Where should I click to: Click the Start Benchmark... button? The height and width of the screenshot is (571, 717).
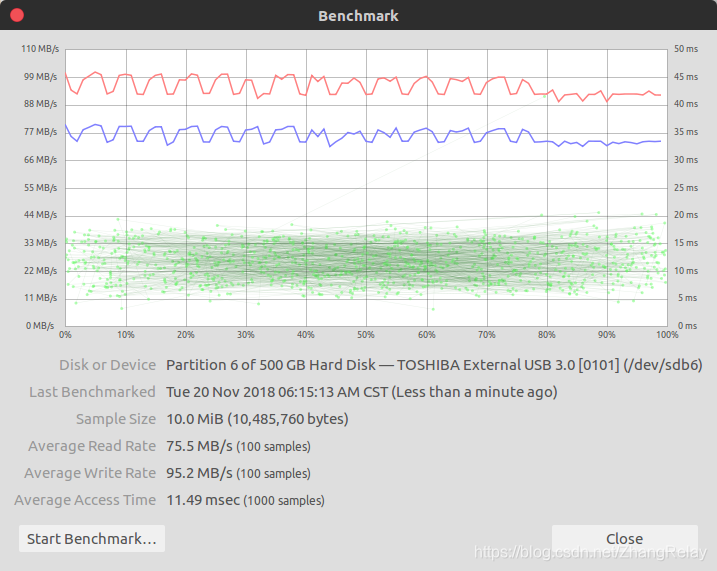coord(91,539)
